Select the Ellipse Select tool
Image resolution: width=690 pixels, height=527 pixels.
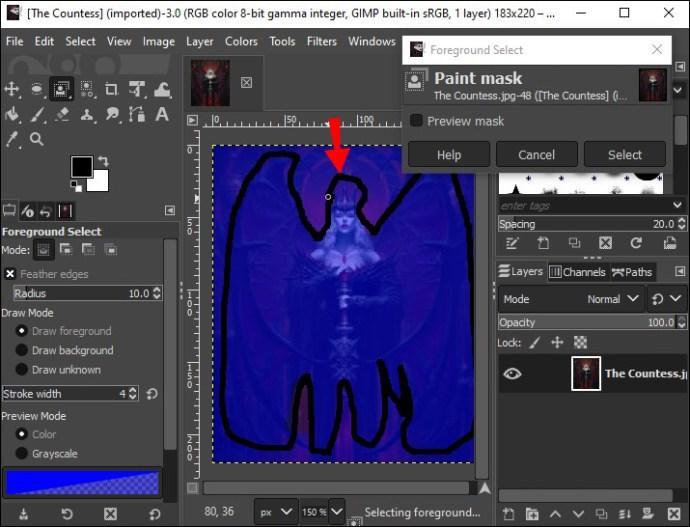(x=37, y=89)
